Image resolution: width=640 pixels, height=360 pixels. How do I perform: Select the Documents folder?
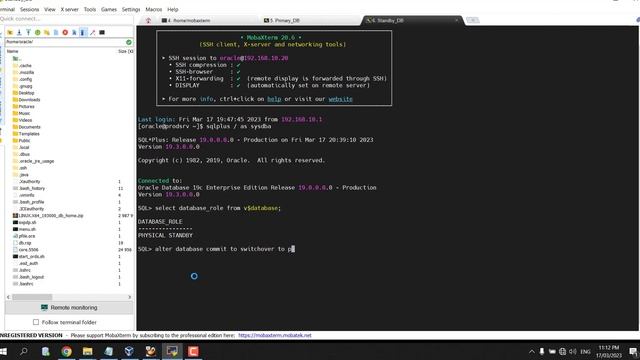[30, 127]
